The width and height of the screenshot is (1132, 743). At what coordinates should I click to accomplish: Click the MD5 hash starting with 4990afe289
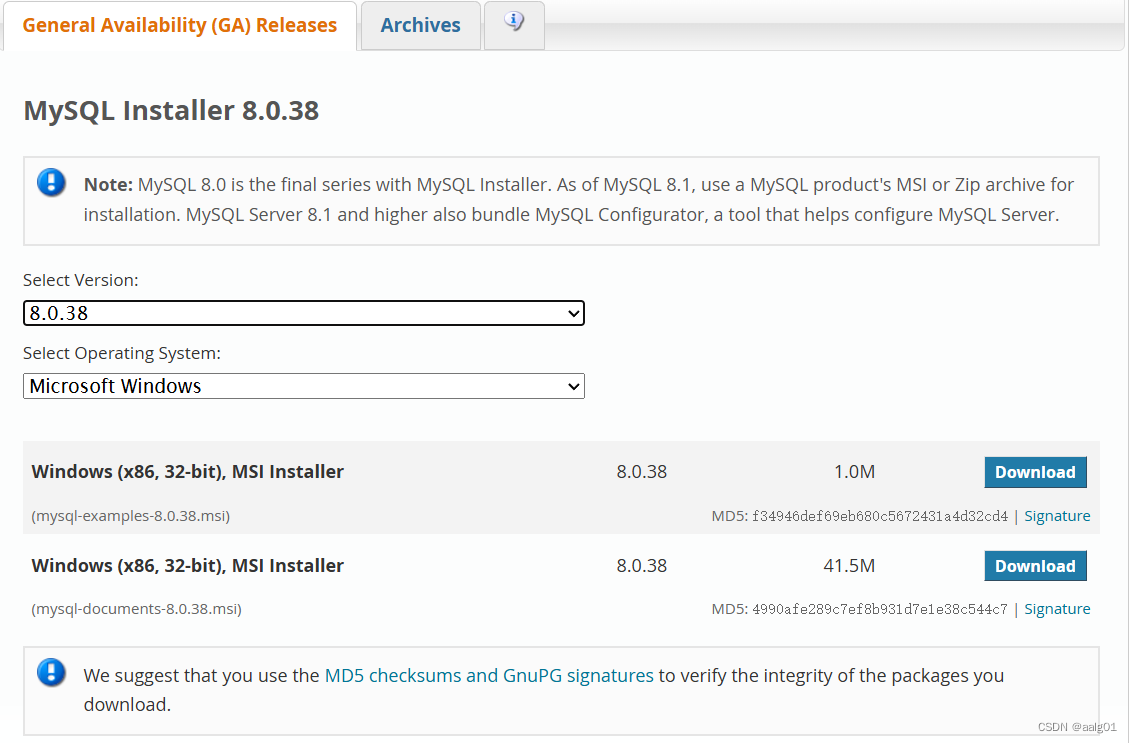(x=880, y=609)
